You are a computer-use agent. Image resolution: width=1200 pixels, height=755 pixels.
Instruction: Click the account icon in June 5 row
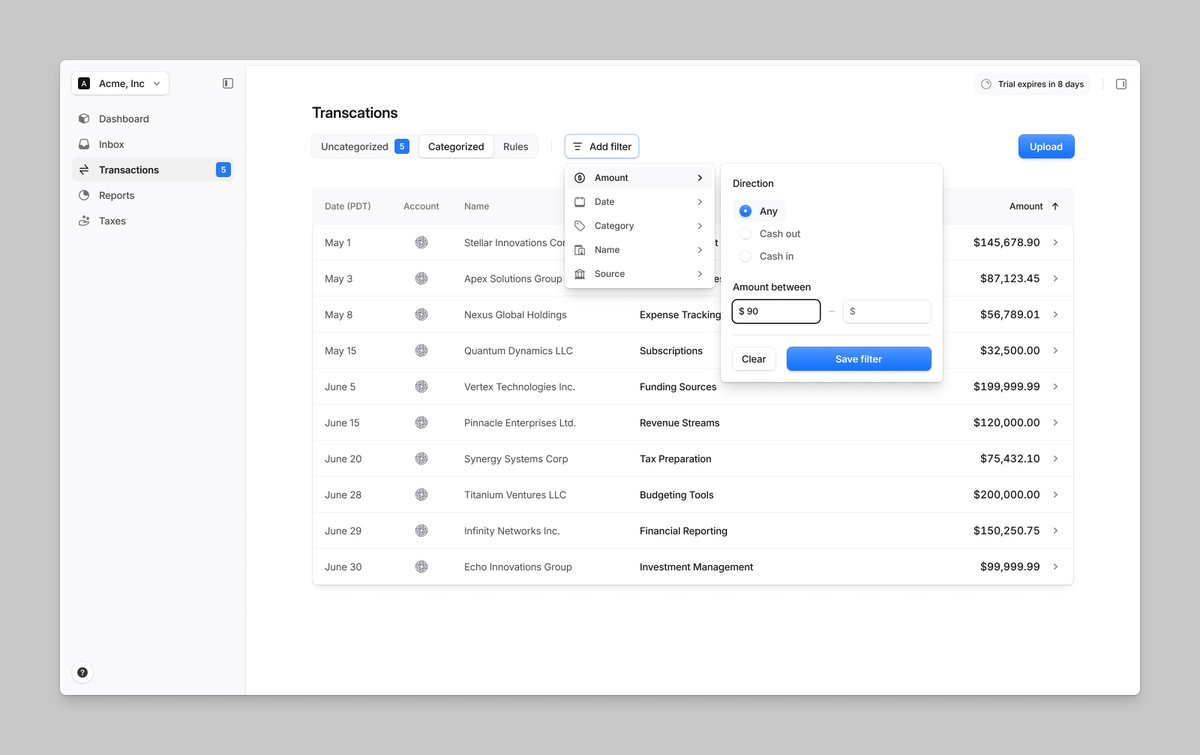click(x=421, y=387)
